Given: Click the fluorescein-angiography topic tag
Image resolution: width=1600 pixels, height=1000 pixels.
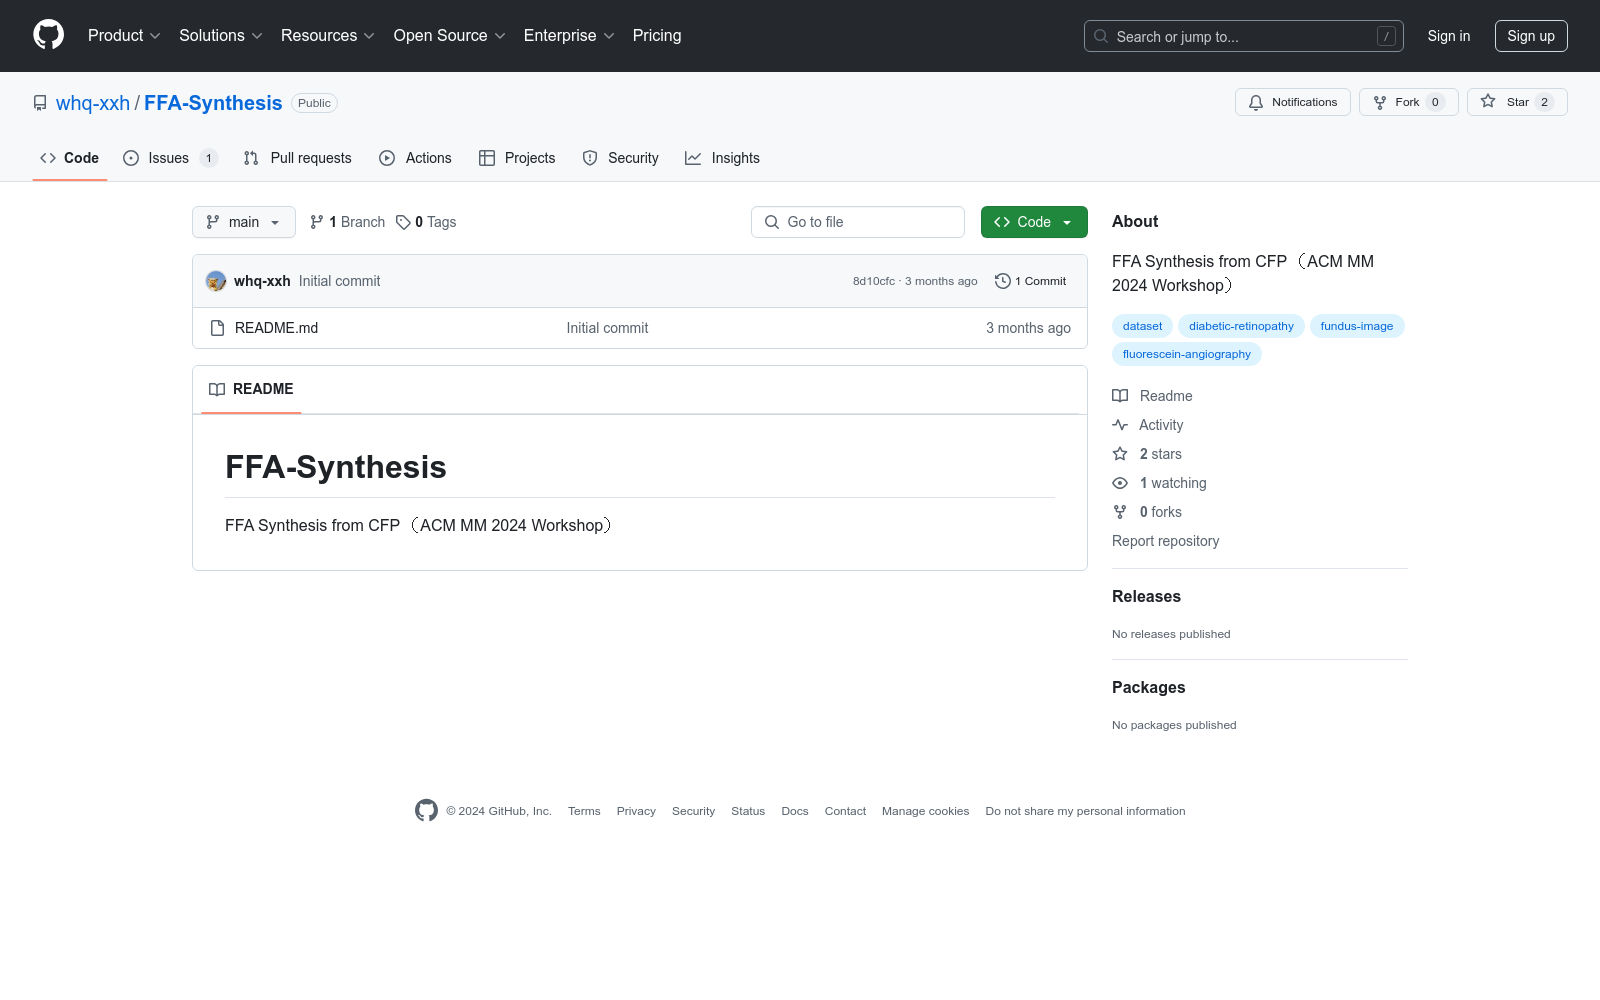Looking at the screenshot, I should click(1187, 354).
